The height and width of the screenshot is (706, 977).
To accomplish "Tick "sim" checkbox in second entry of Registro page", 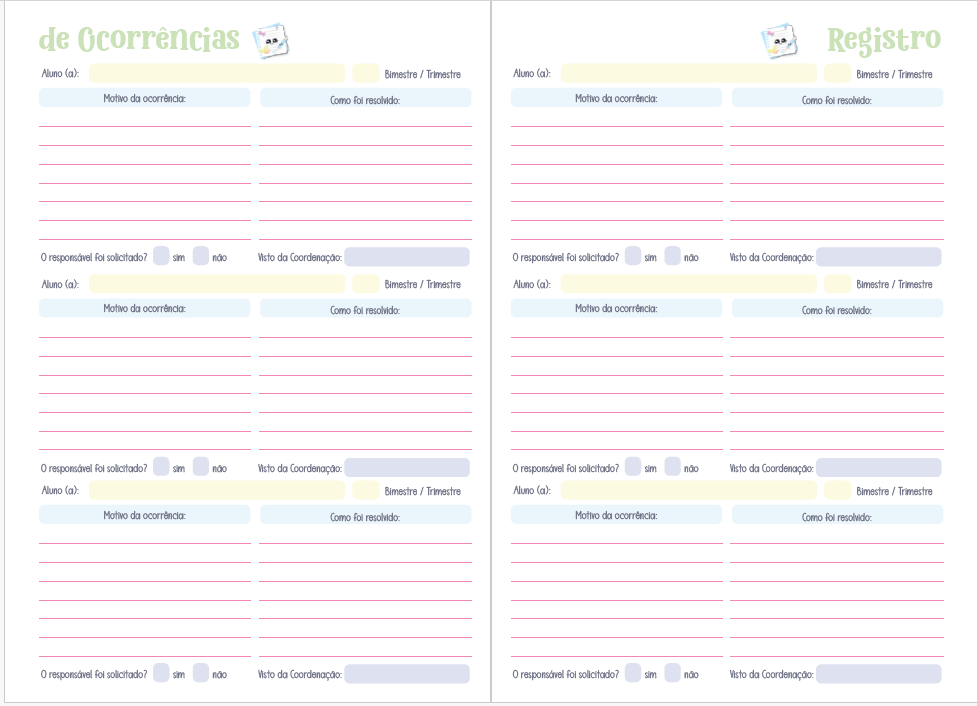I will click(633, 466).
